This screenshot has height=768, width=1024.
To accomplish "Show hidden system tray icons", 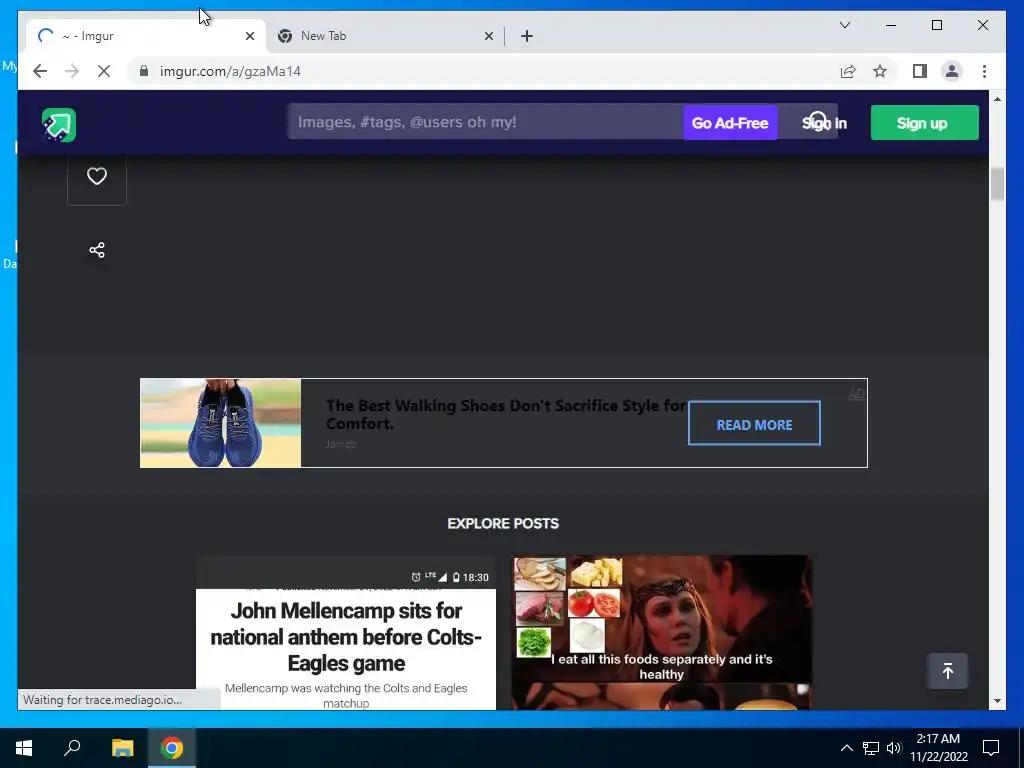I will coord(846,748).
